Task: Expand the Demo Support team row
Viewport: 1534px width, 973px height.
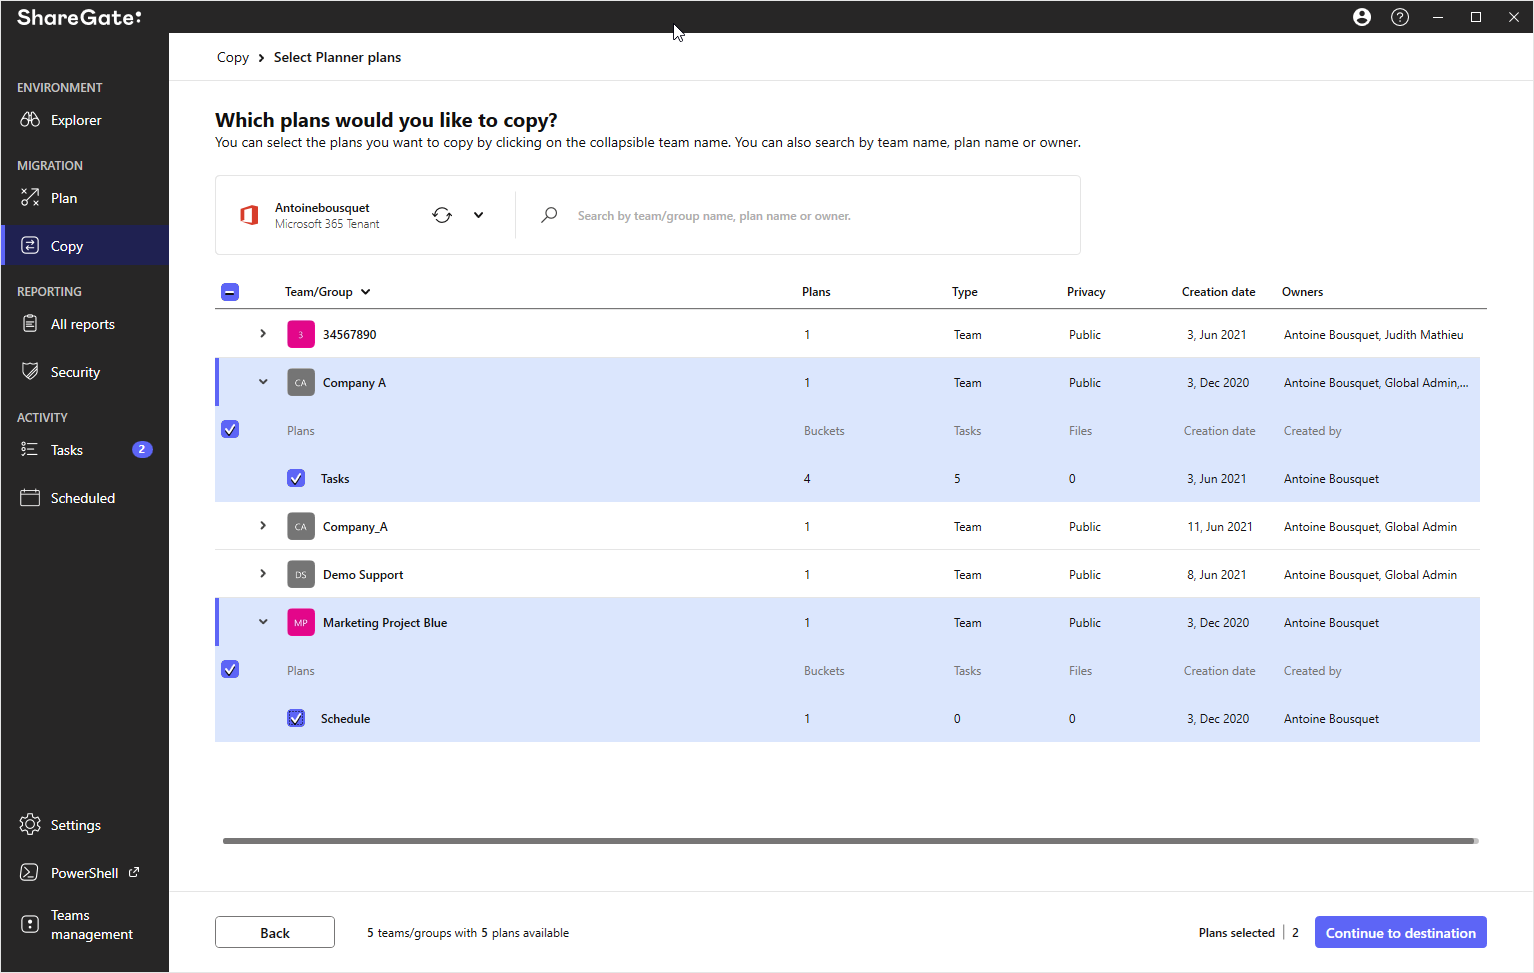Action: (263, 573)
